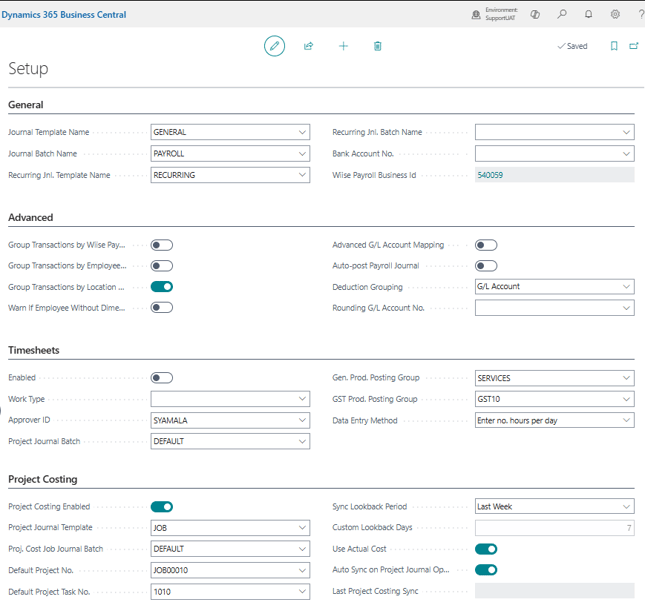Click the trash Delete icon
Screen dimensions: 645x608
[x=378, y=46]
